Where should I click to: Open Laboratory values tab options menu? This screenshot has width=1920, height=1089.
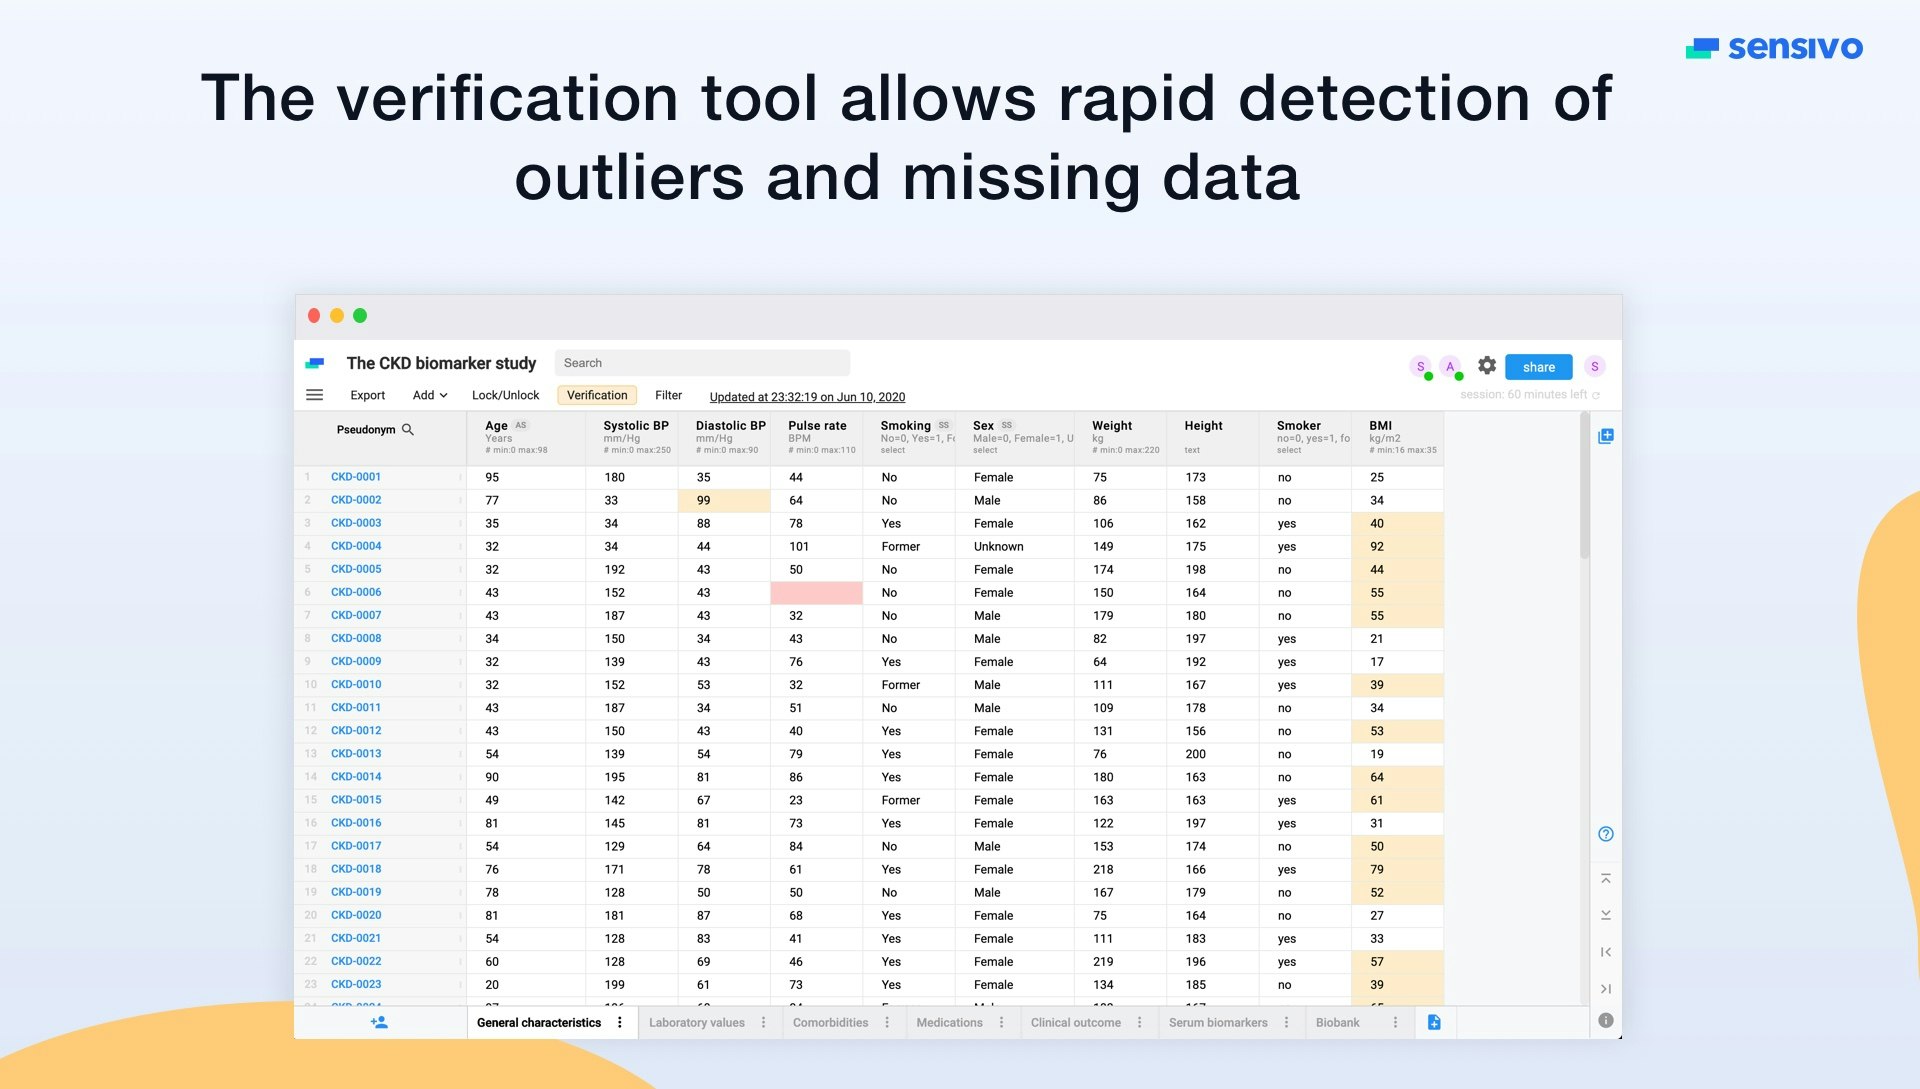coord(764,1022)
